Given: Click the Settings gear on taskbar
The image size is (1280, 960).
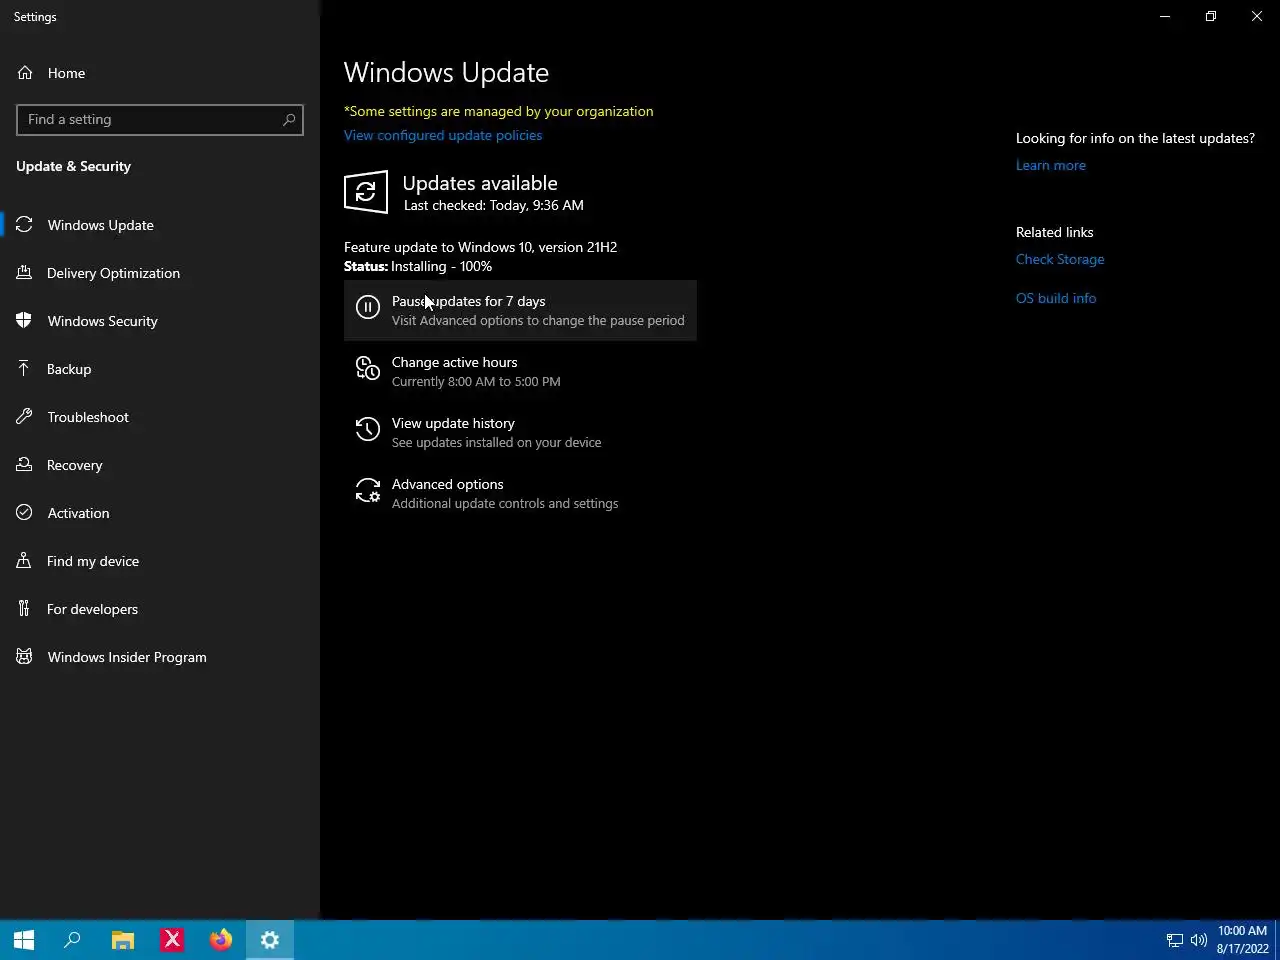Looking at the screenshot, I should click(270, 940).
